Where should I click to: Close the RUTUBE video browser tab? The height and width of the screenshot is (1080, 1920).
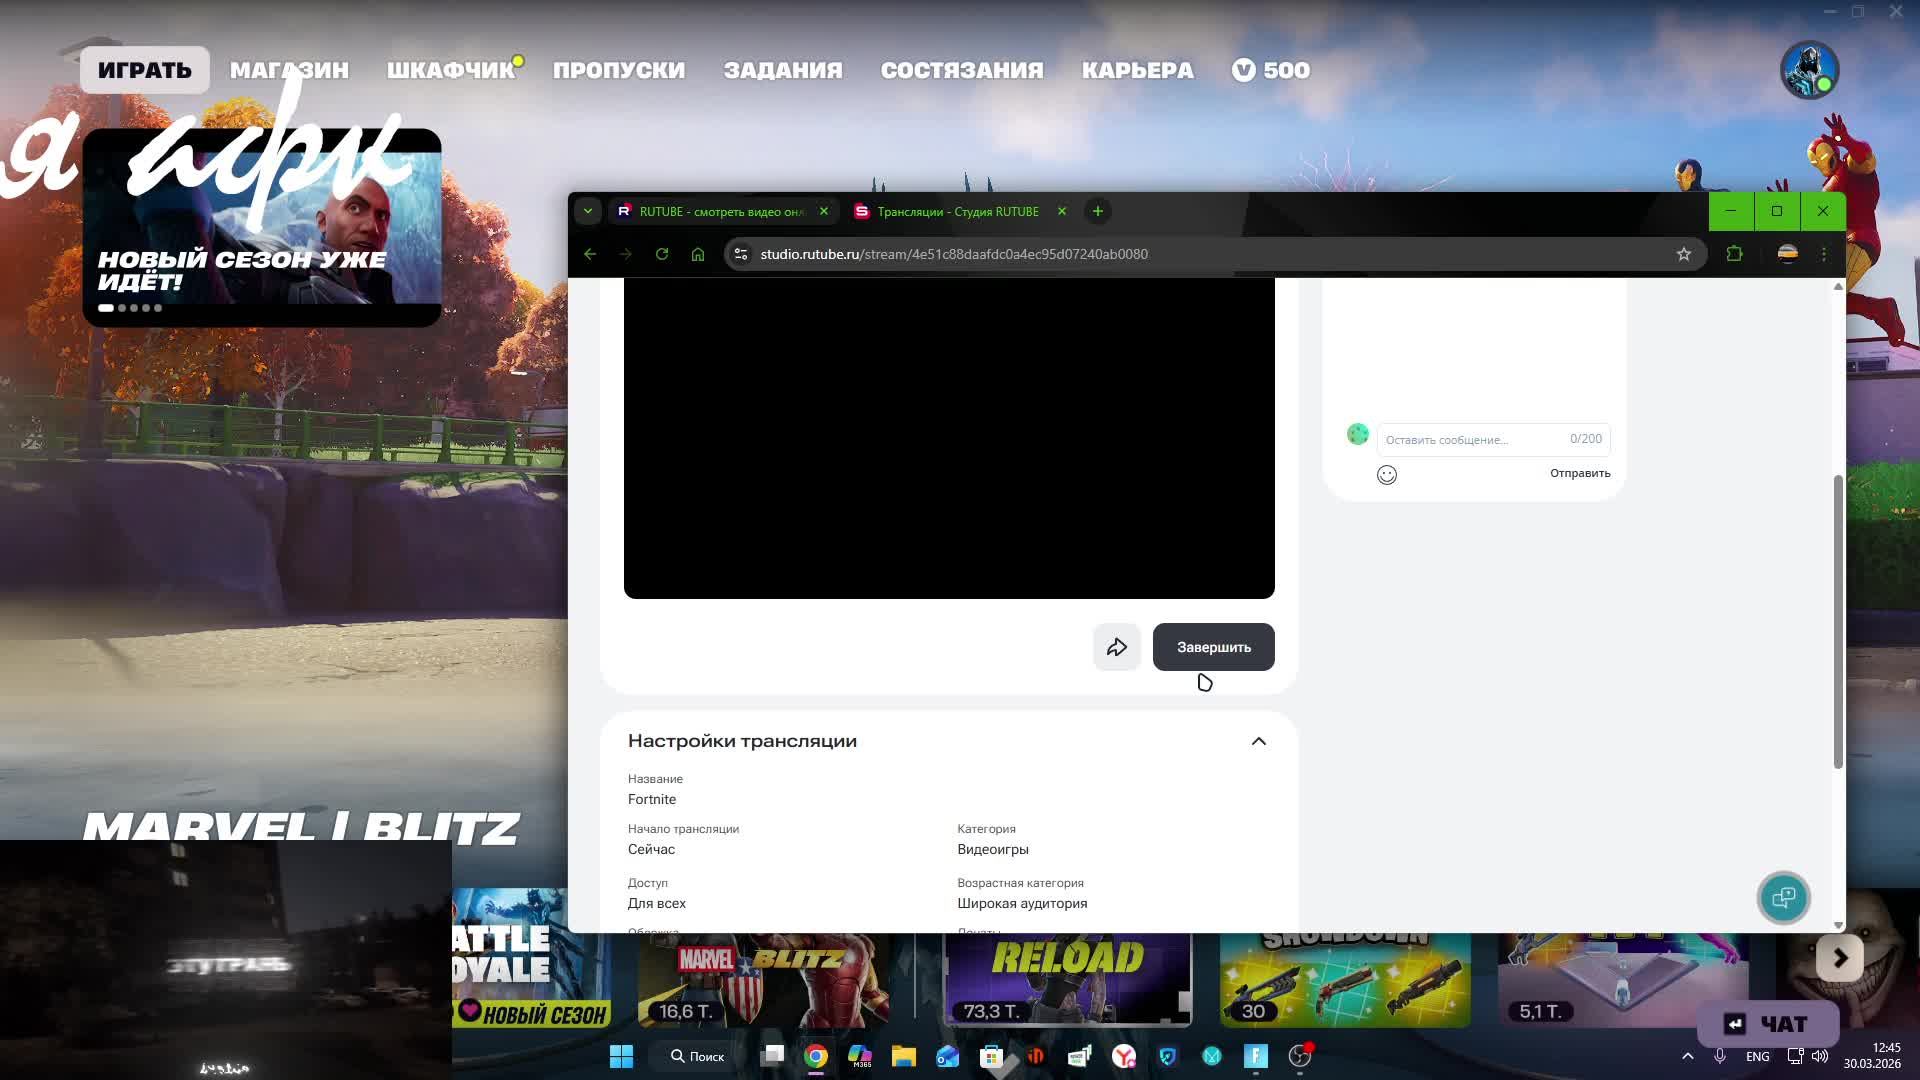pyautogui.click(x=824, y=211)
